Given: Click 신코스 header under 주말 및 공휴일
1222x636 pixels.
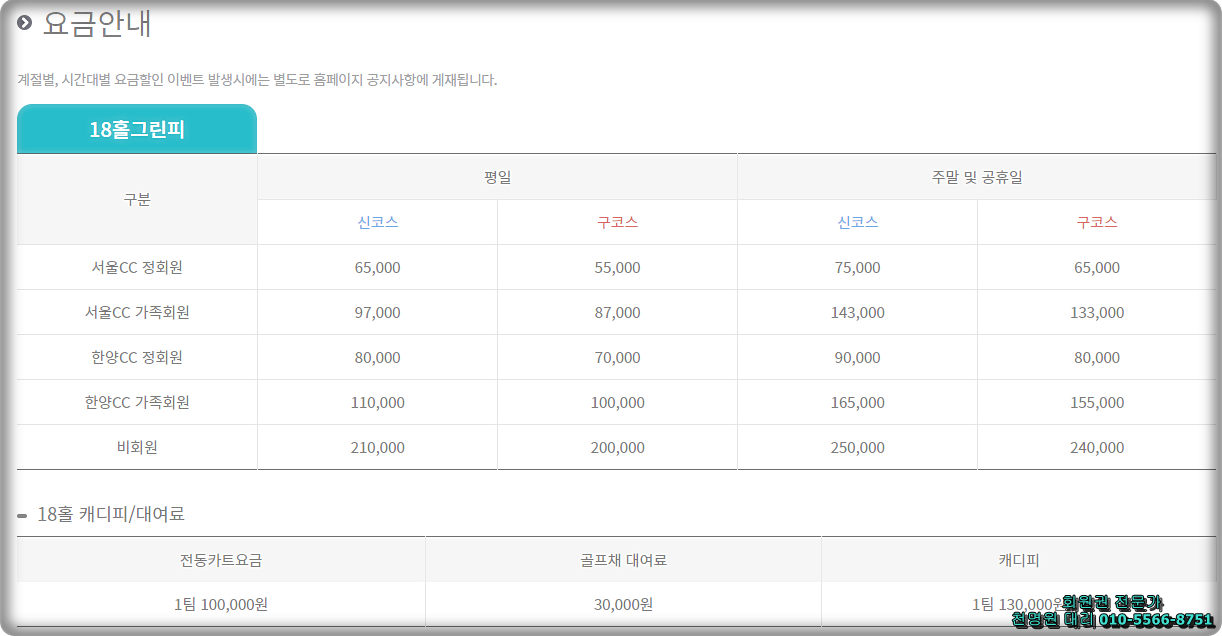Looking at the screenshot, I should [858, 222].
